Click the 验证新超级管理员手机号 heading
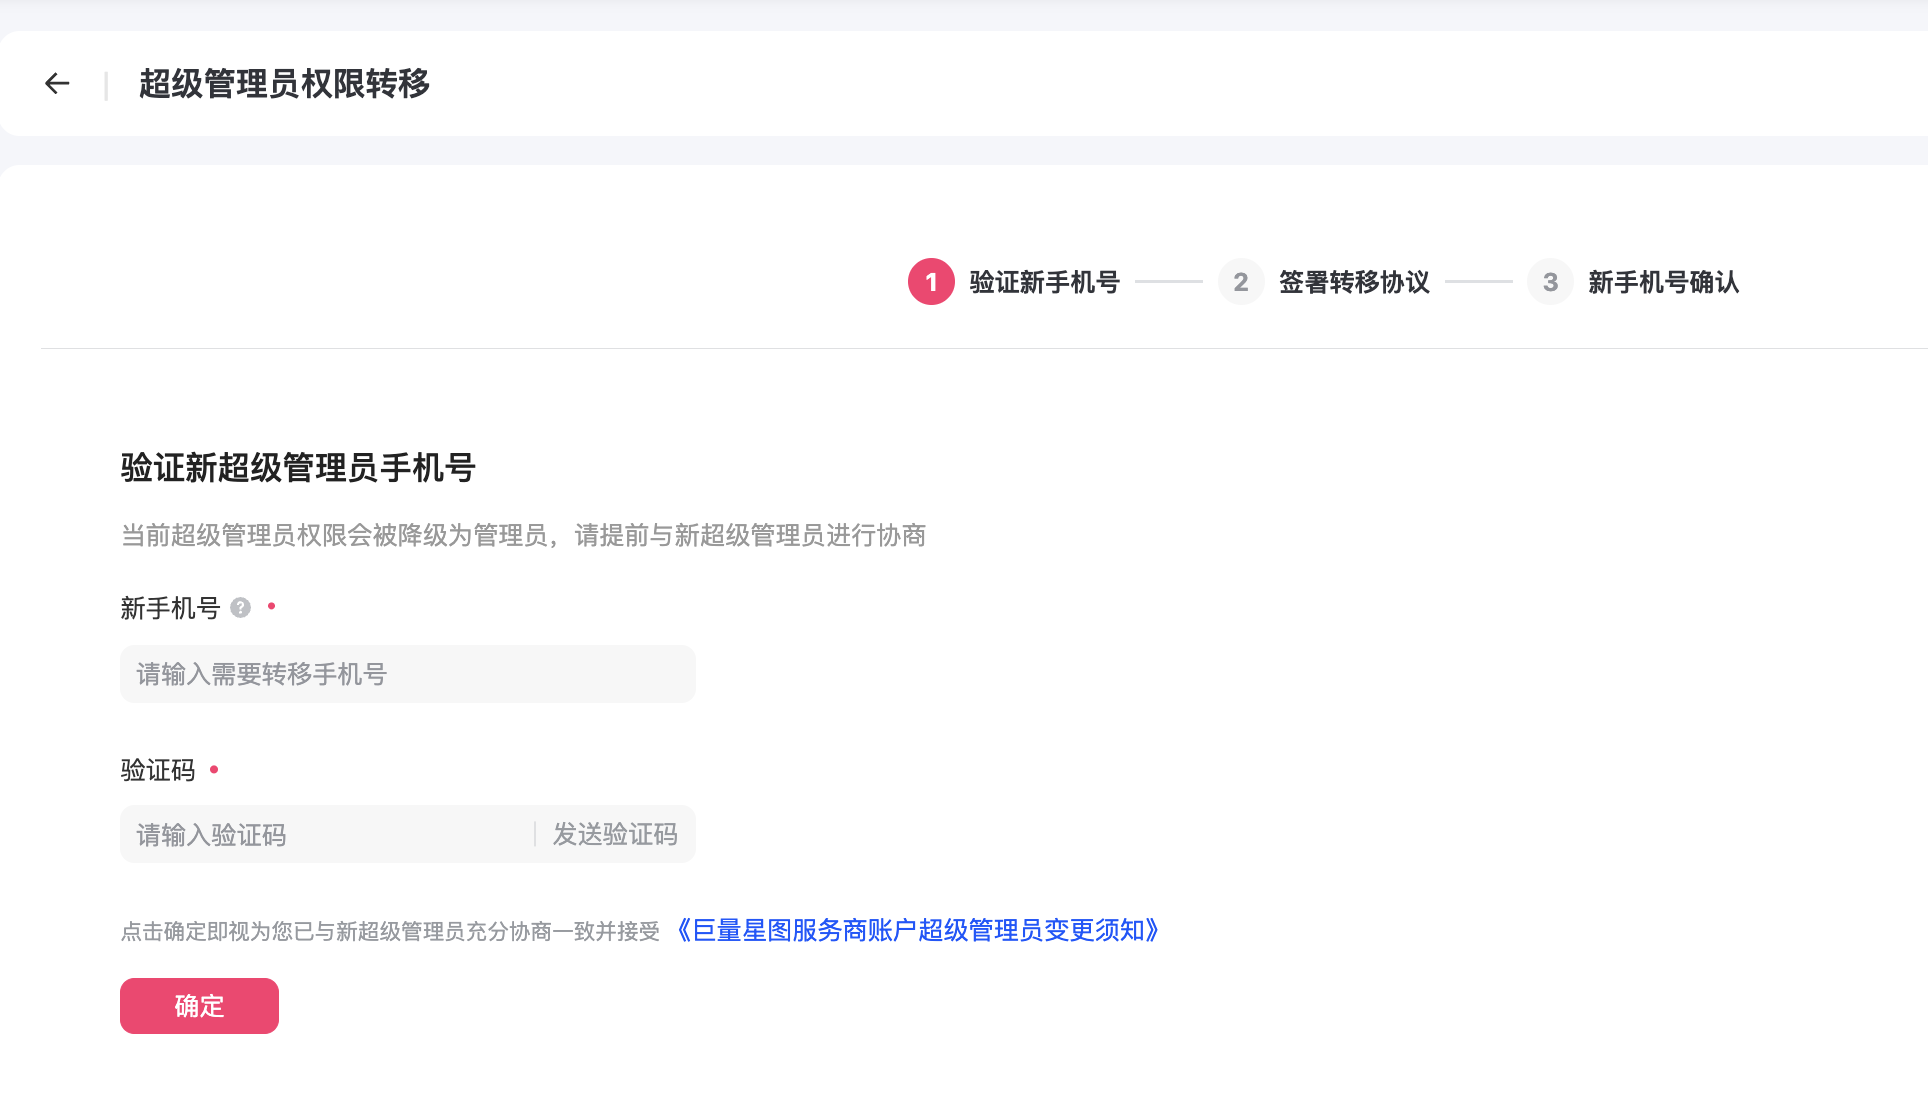This screenshot has height=1106, width=1928. coord(297,468)
